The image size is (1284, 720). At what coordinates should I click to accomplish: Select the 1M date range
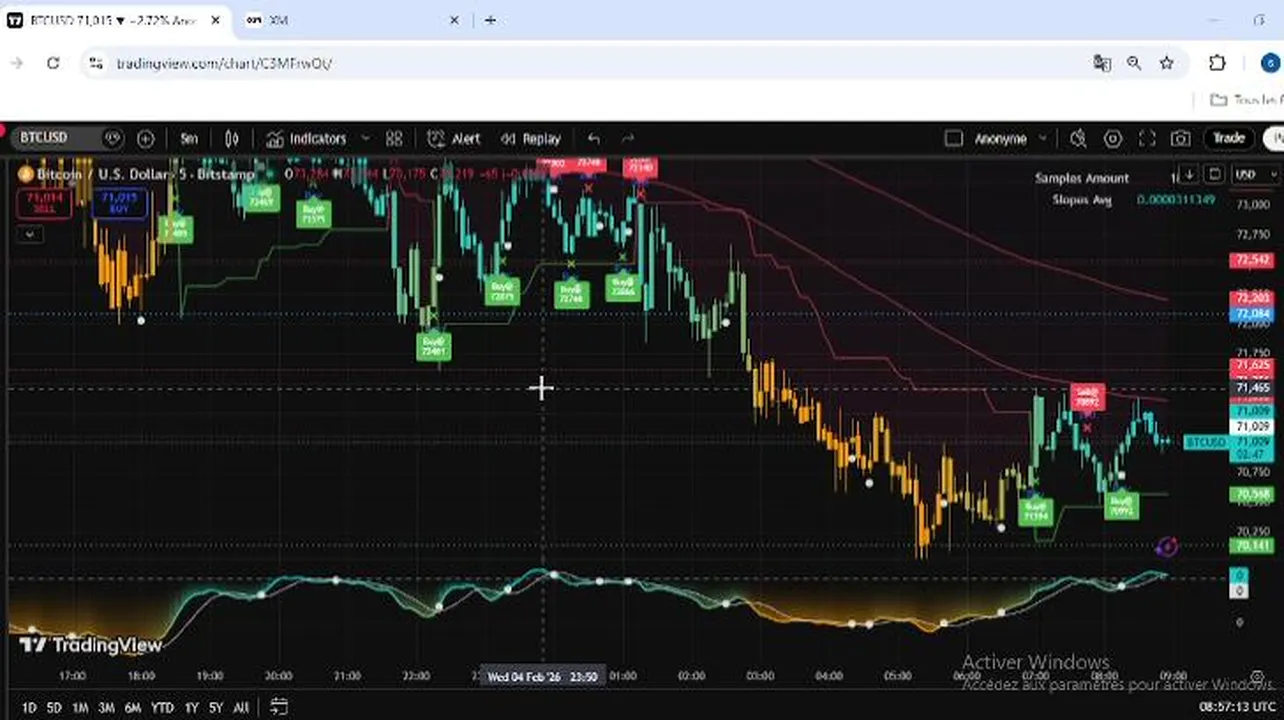[80, 708]
